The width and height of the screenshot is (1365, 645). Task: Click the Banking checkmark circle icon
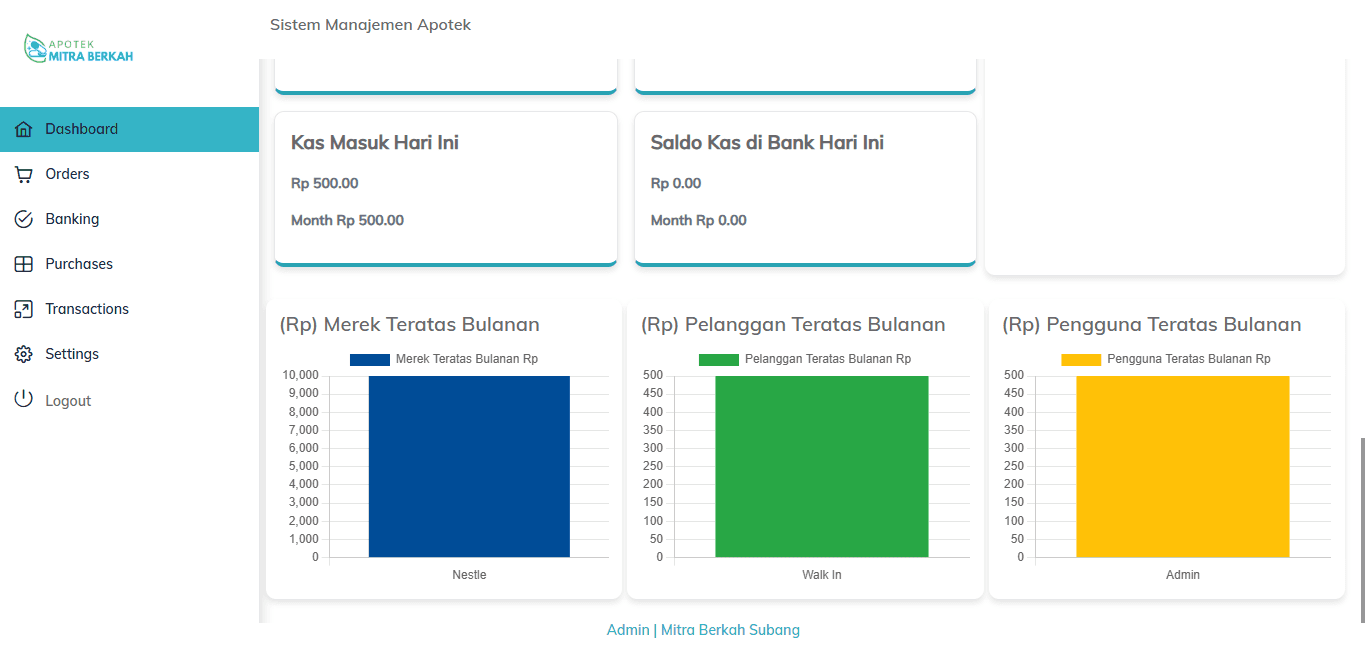point(24,219)
